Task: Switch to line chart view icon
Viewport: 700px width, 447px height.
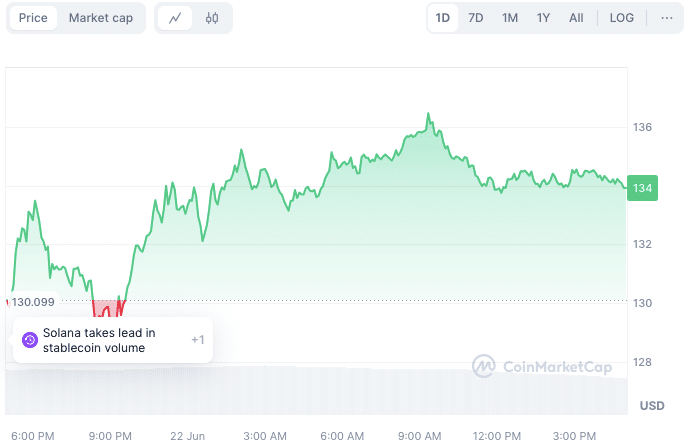Action: (176, 18)
